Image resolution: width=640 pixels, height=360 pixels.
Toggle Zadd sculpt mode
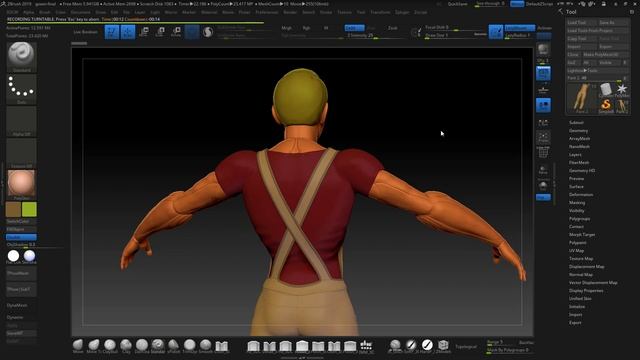[x=354, y=28]
